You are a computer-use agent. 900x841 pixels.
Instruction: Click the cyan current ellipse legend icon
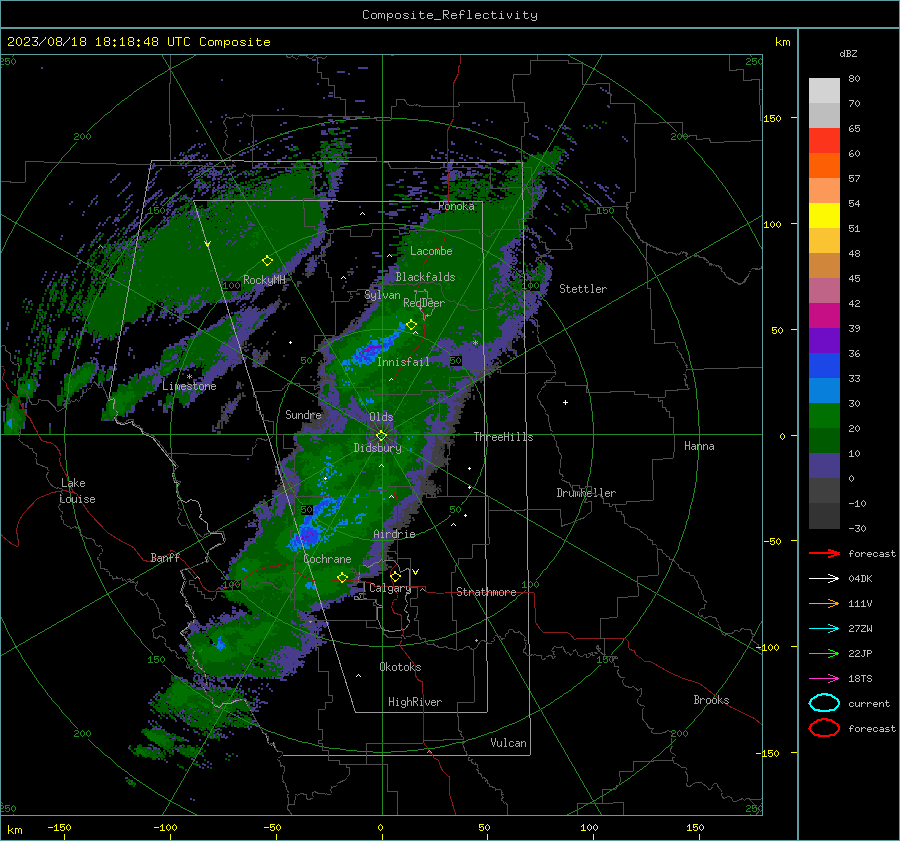pos(824,703)
